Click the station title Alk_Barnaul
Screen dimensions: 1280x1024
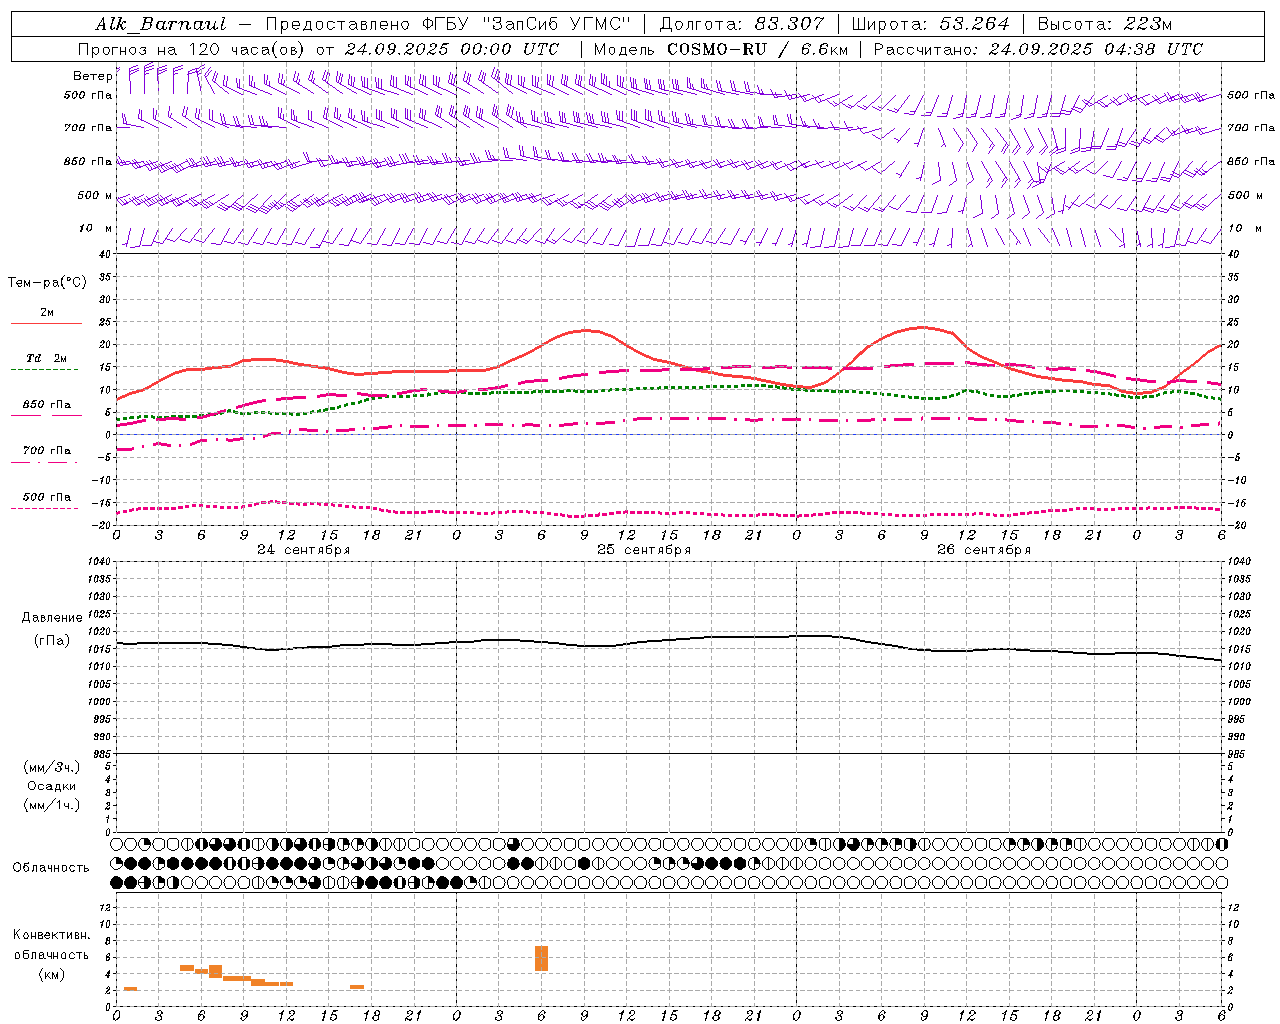pos(161,24)
